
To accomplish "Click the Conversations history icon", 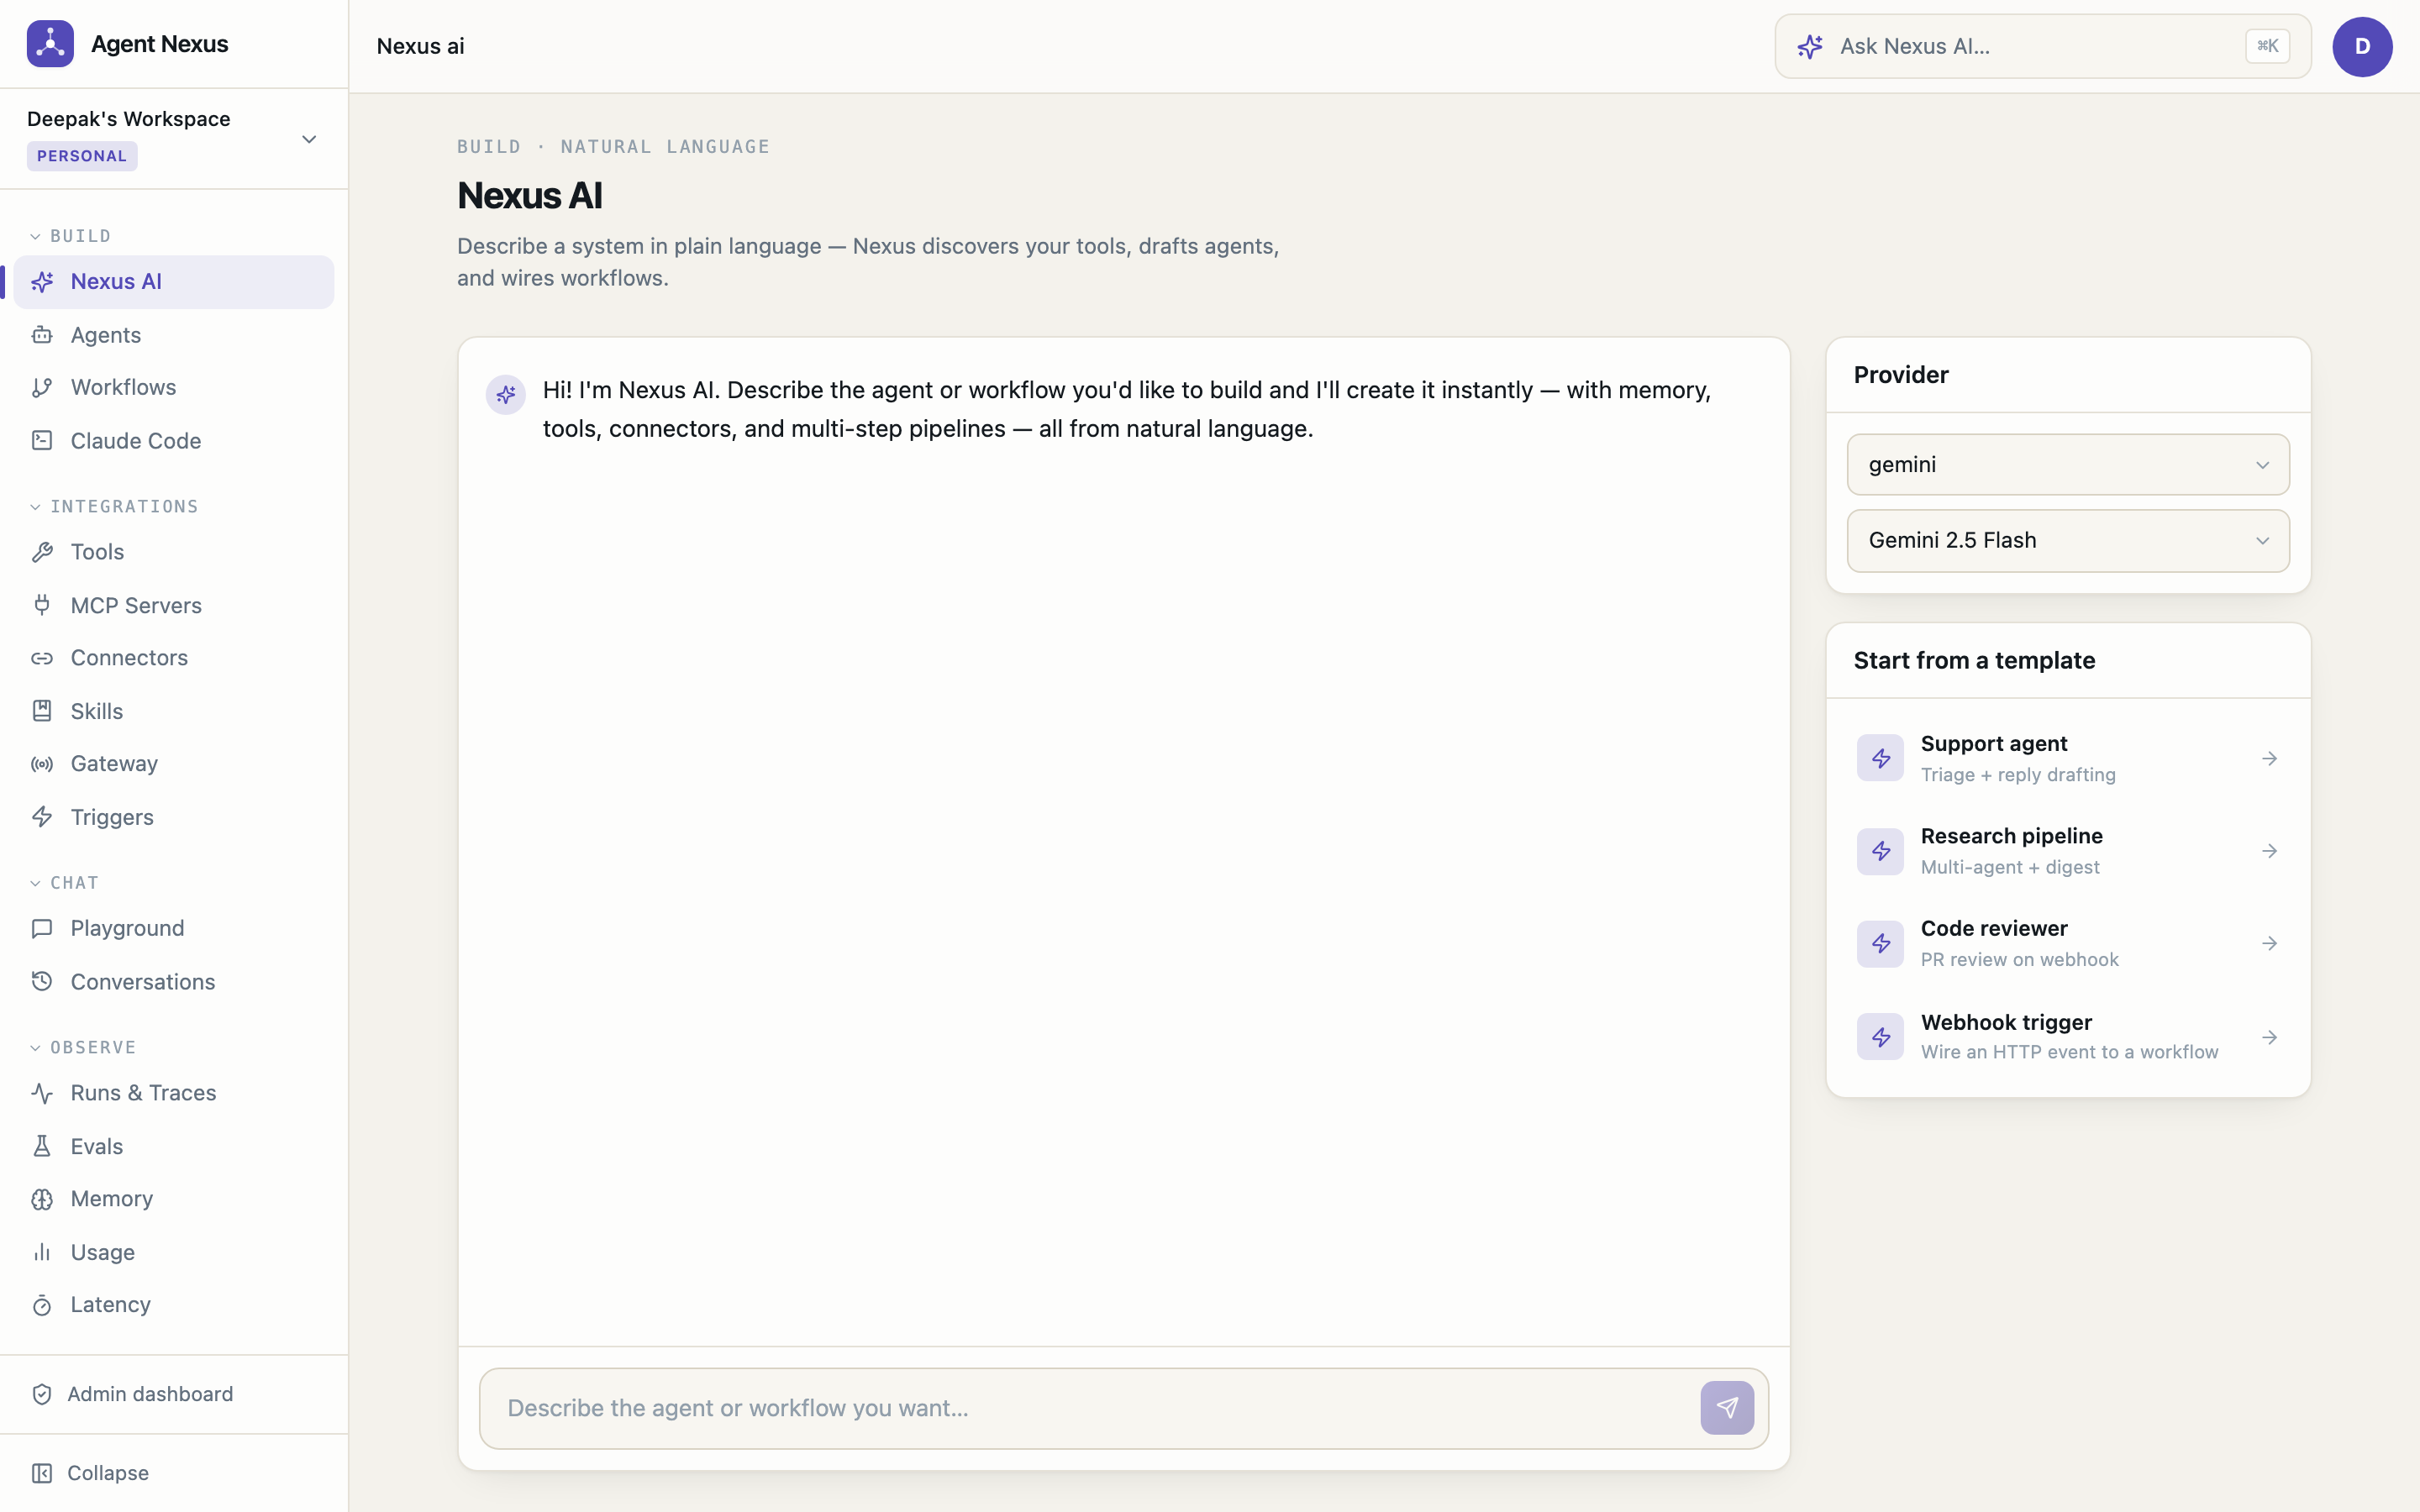I will (x=42, y=982).
